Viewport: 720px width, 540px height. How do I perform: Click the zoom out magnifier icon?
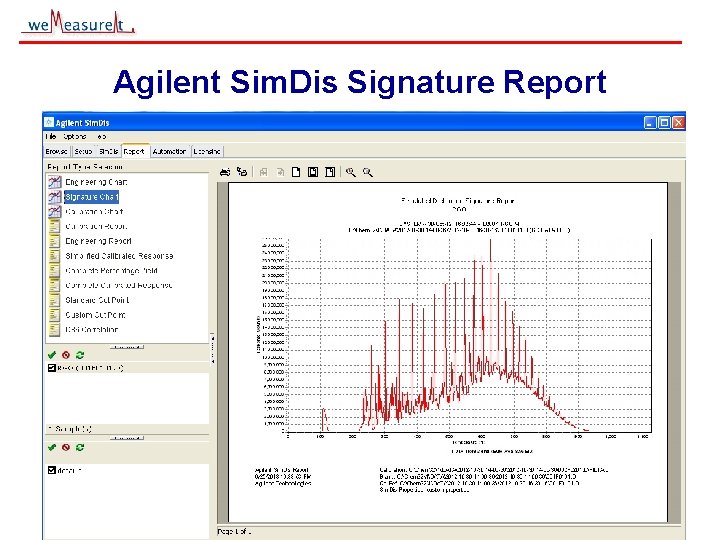(x=367, y=172)
